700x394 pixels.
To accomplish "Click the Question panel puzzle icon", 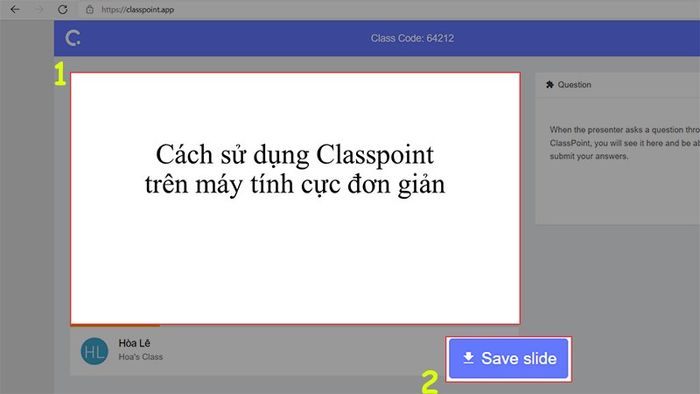I will (550, 84).
